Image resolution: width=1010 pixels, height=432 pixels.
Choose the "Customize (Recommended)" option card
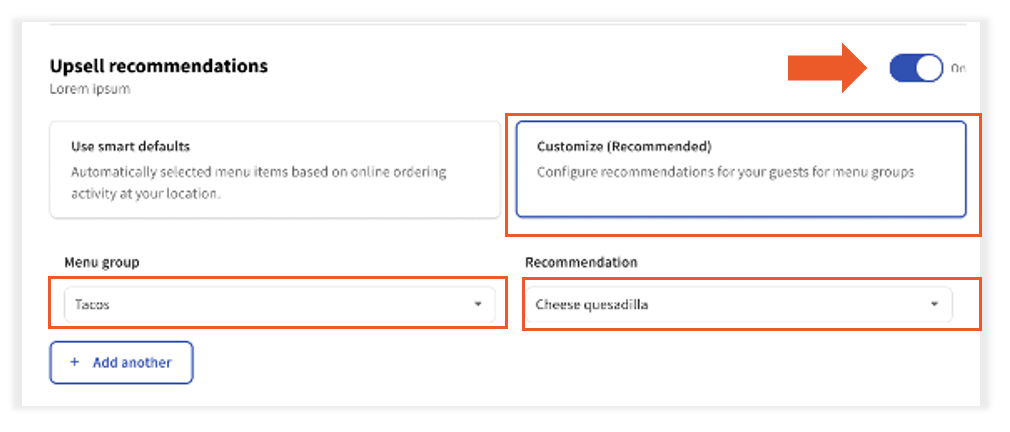click(740, 170)
